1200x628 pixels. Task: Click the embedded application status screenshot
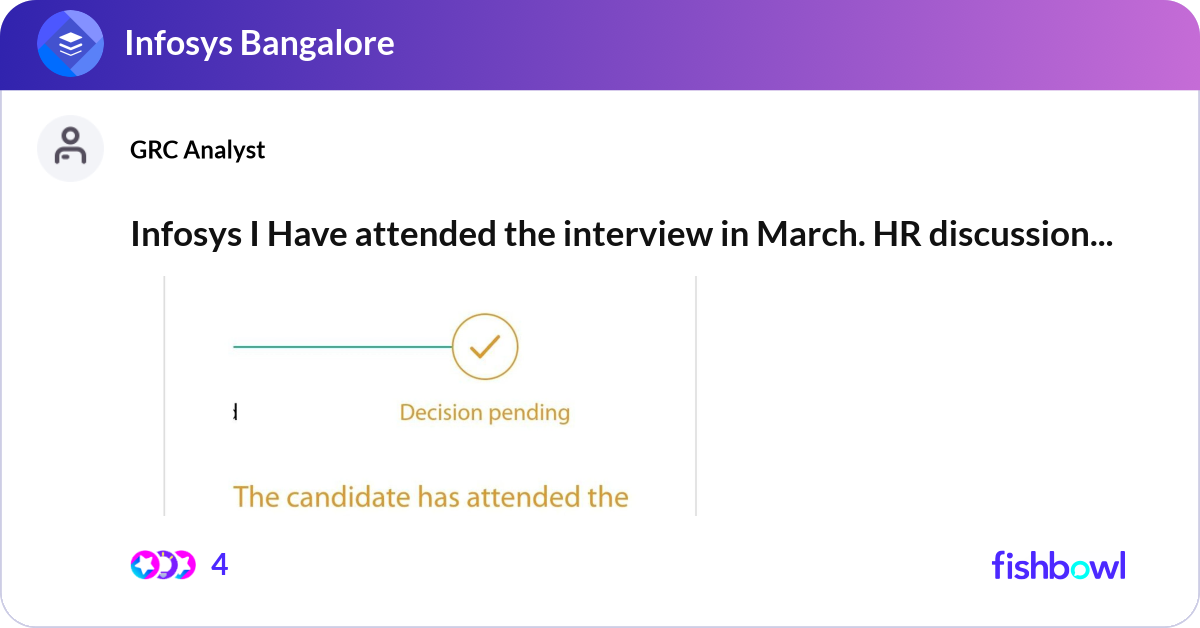(x=430, y=395)
